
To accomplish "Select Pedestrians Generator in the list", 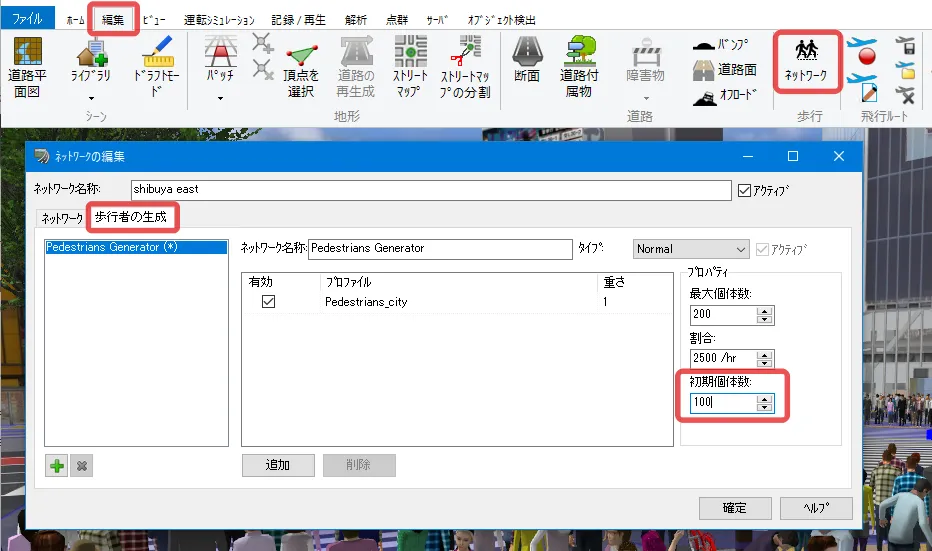I will pos(112,247).
